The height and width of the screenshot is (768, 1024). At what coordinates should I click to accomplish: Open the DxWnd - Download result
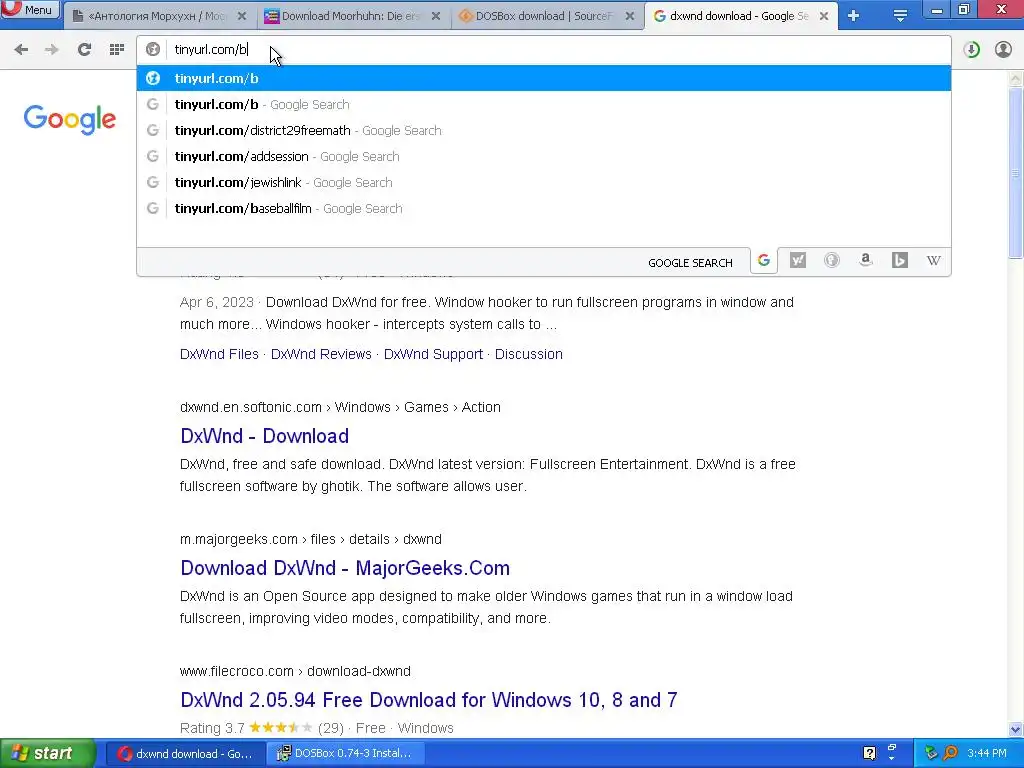tap(264, 436)
